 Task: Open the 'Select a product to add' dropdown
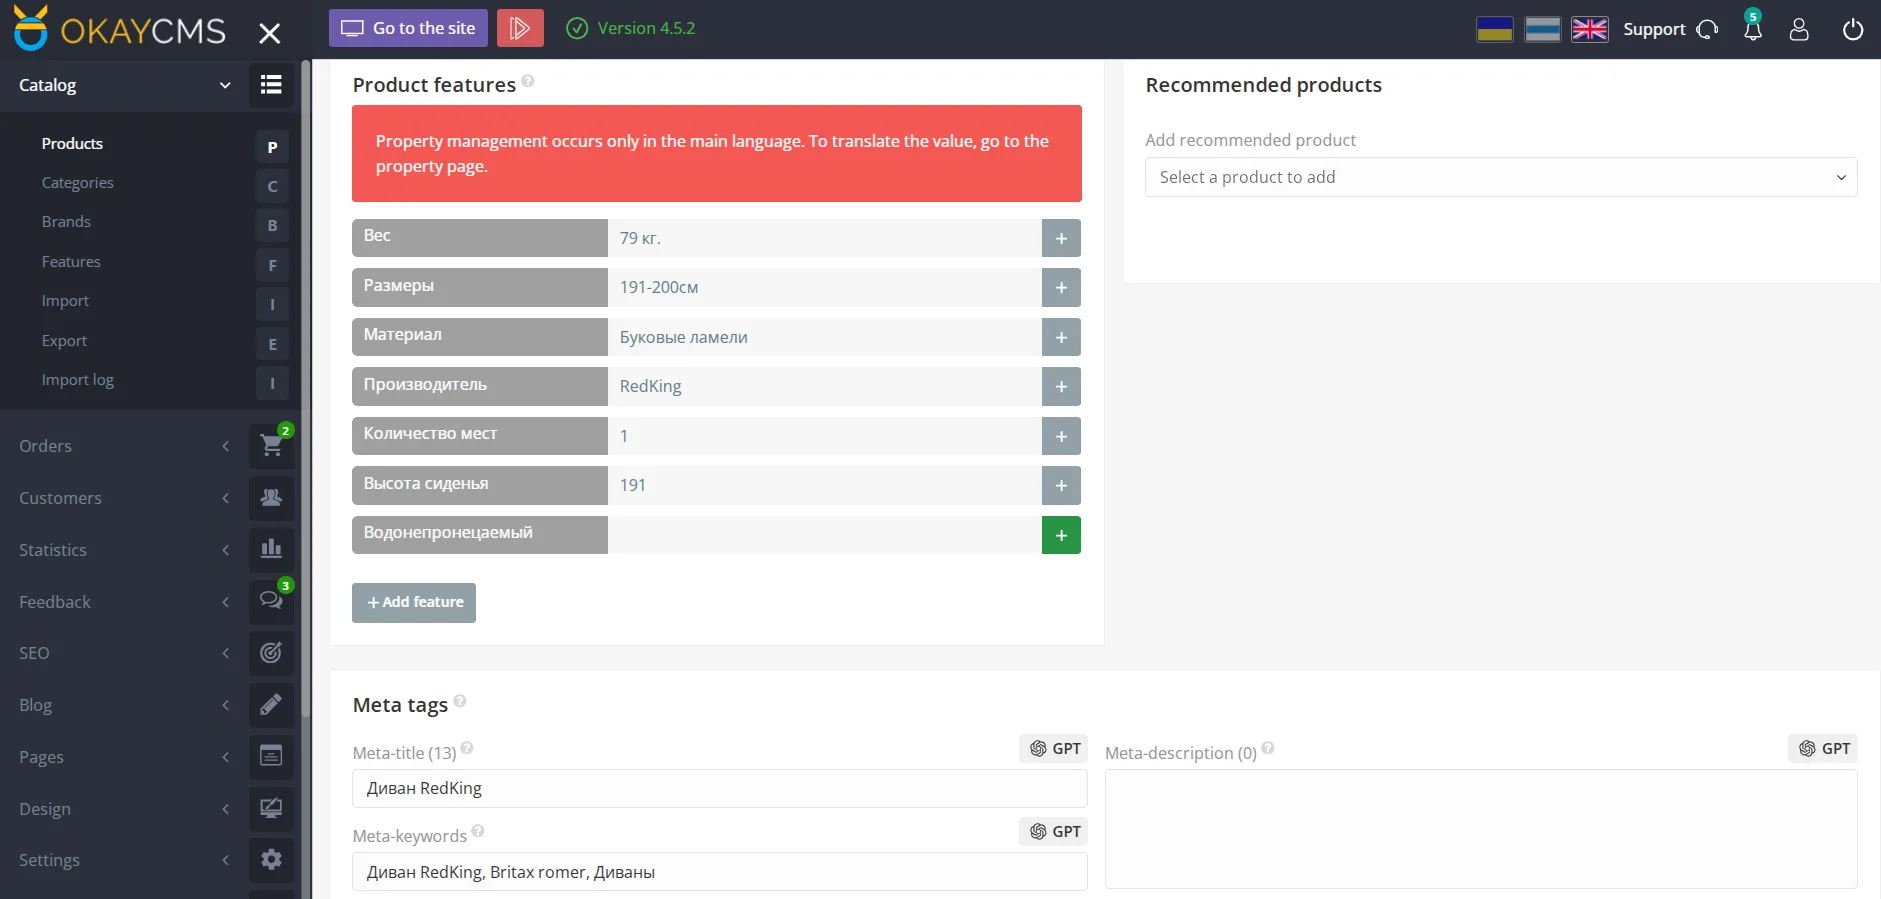pyautogui.click(x=1501, y=177)
